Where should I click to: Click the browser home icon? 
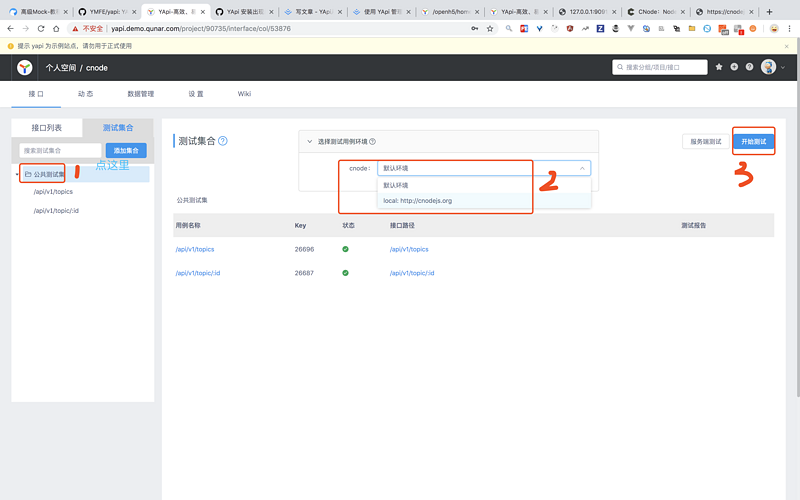pyautogui.click(x=56, y=29)
